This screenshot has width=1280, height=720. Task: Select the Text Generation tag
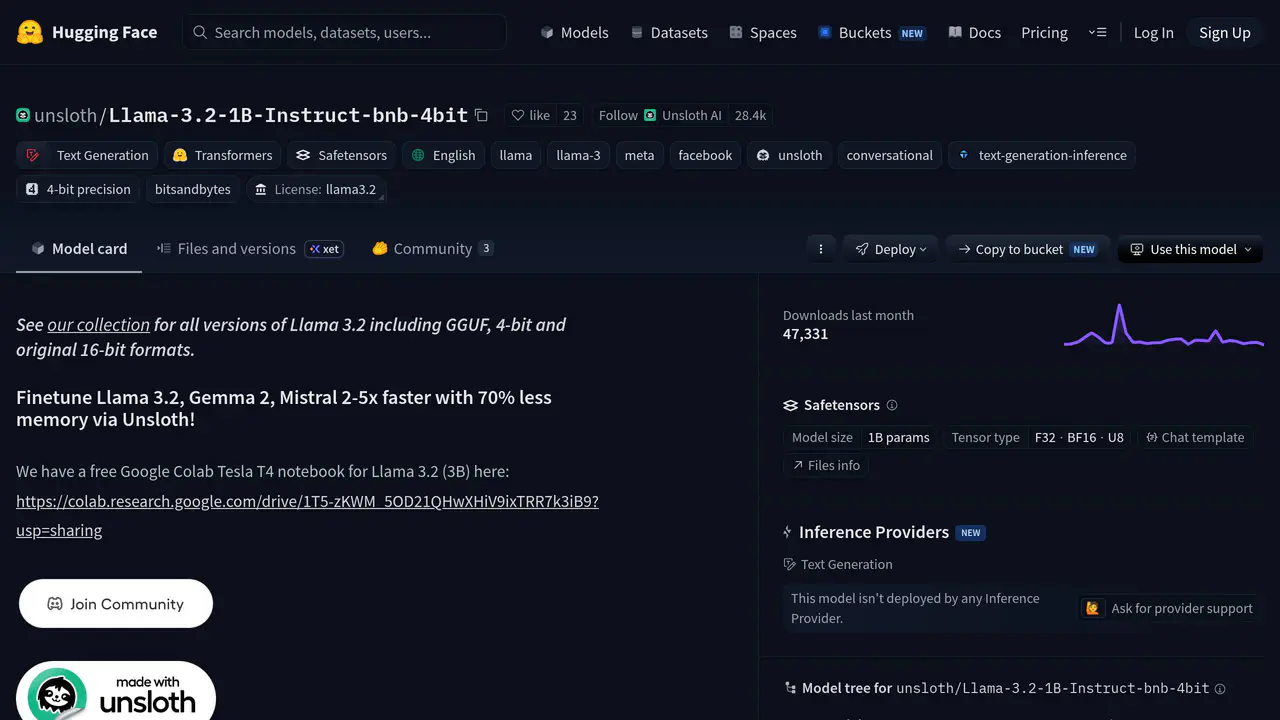[88, 155]
